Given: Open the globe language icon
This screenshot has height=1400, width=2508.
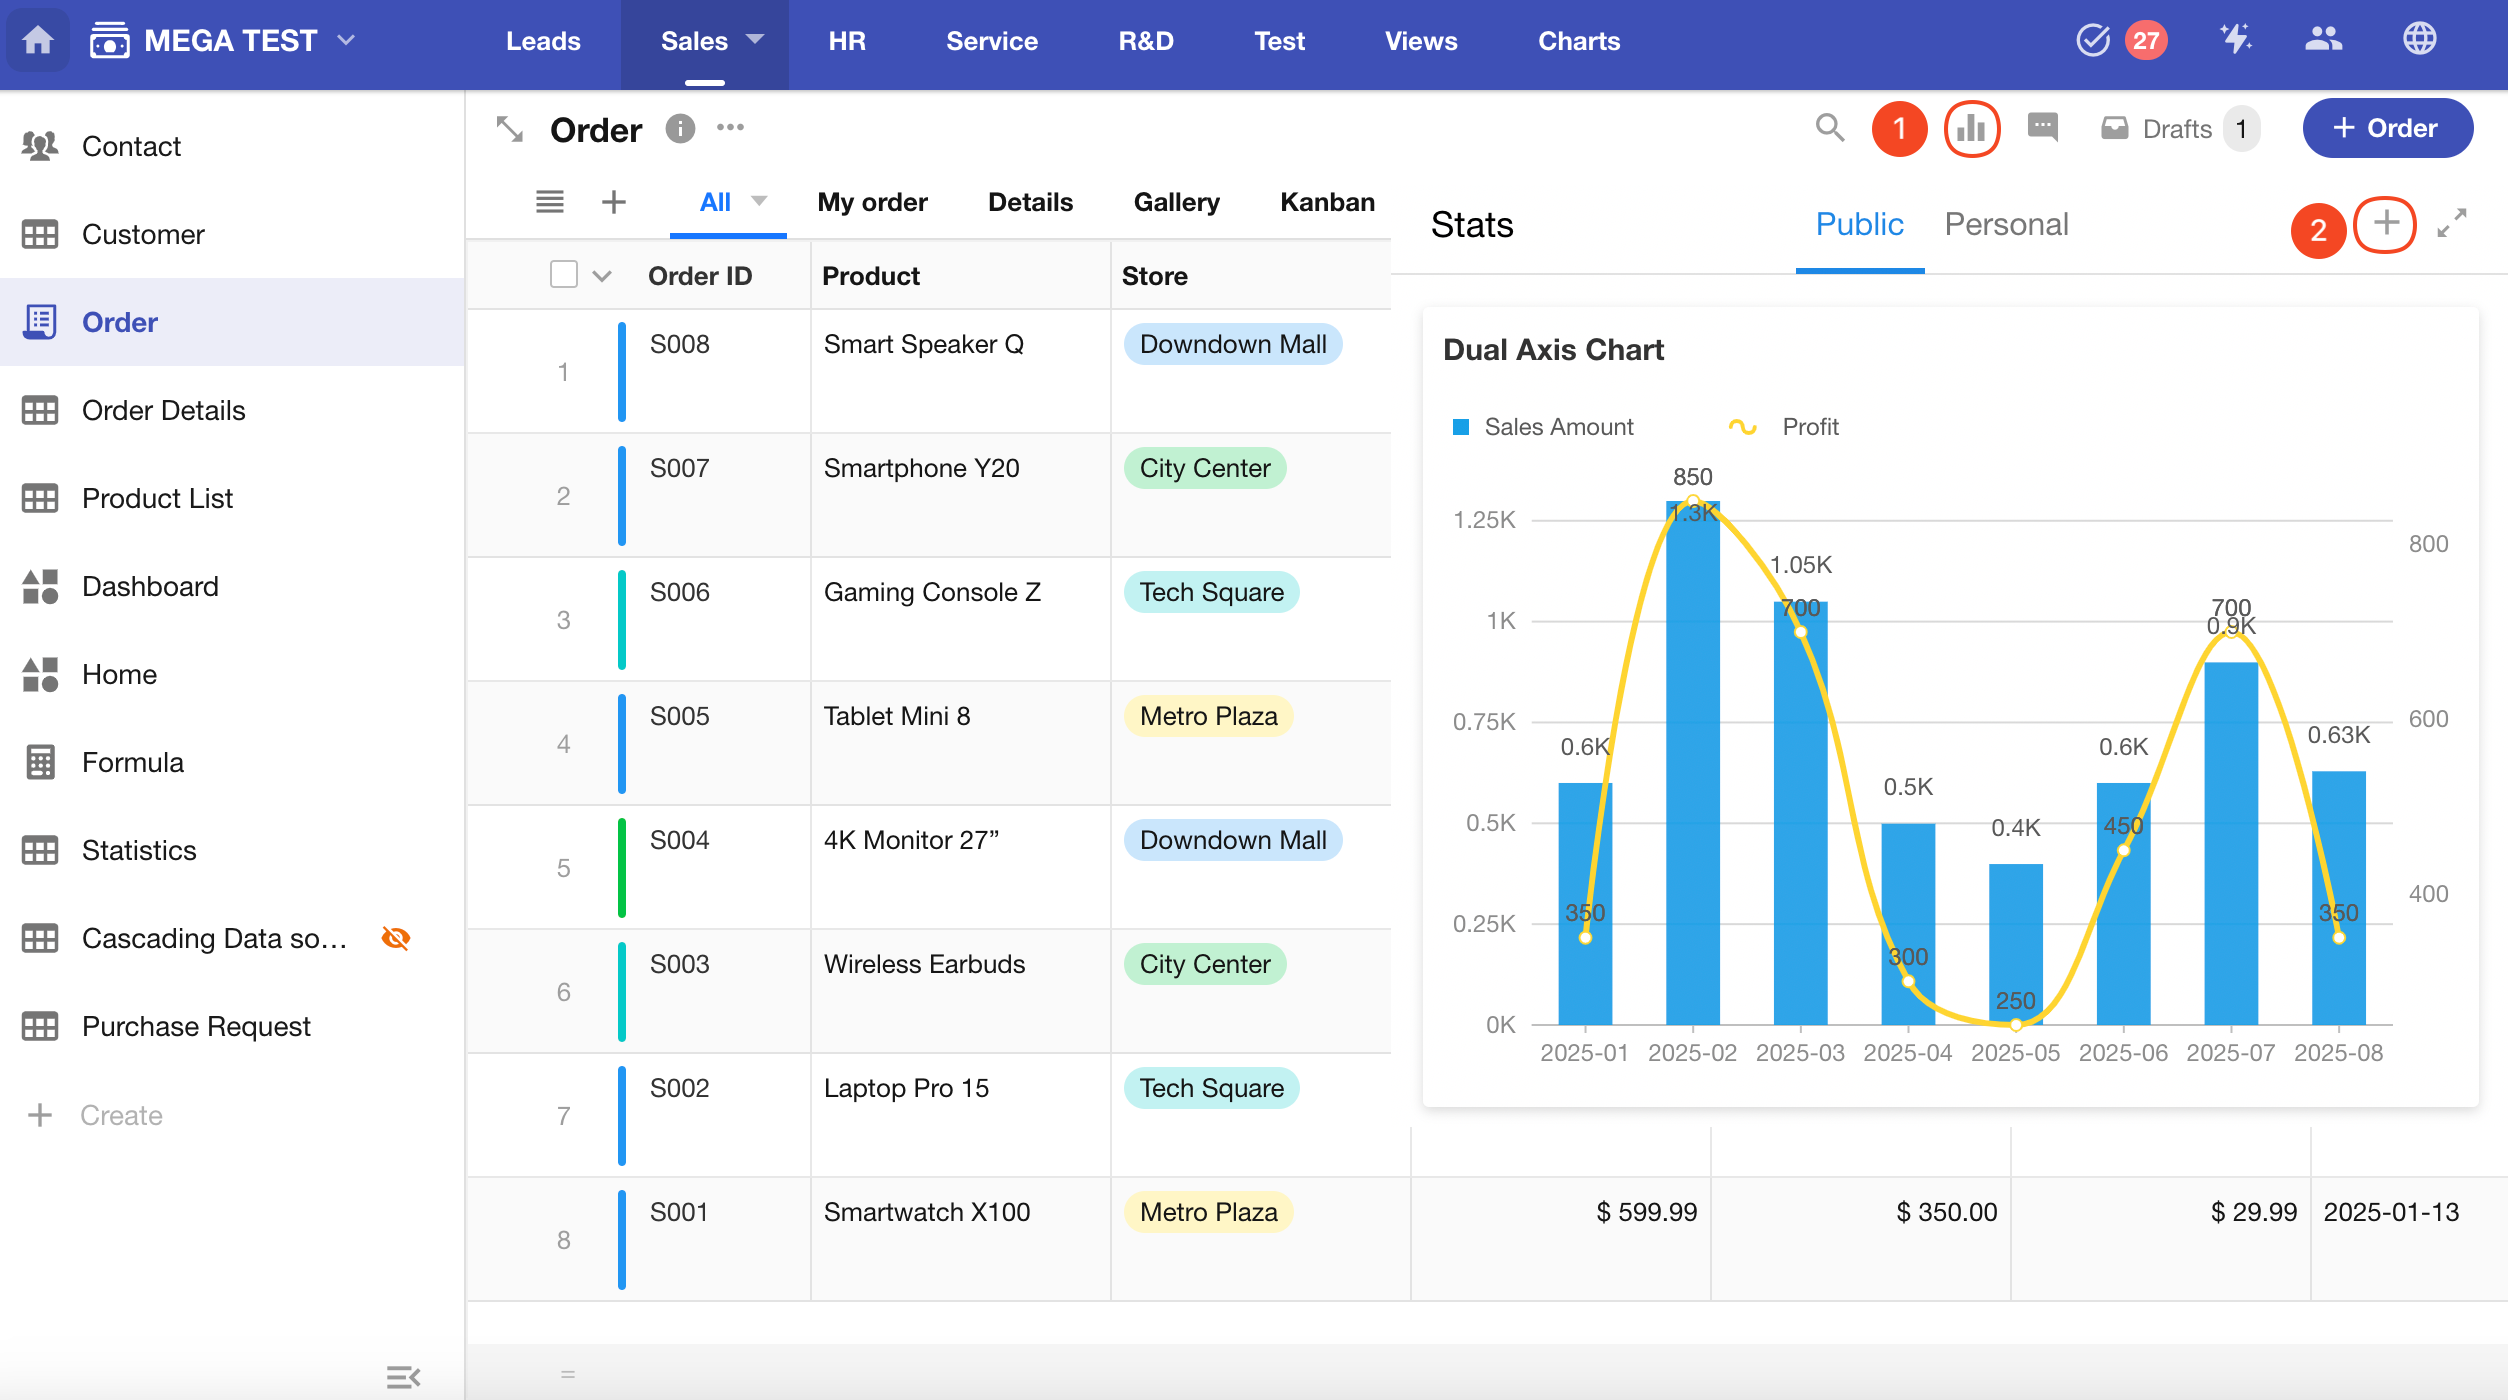Looking at the screenshot, I should pos(2419,40).
